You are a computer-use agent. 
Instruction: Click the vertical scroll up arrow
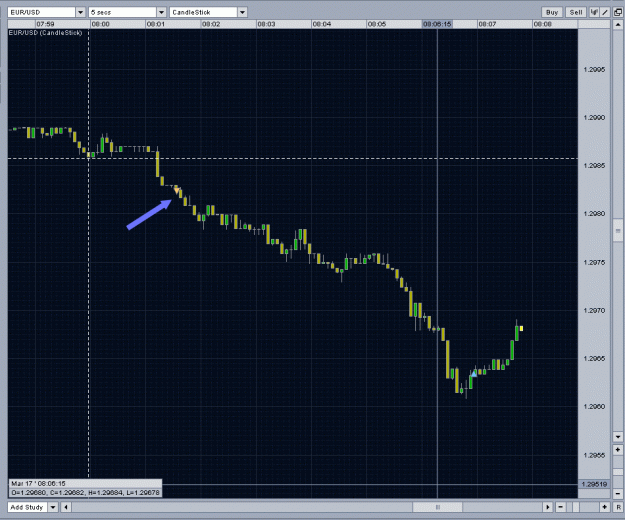(618, 25)
